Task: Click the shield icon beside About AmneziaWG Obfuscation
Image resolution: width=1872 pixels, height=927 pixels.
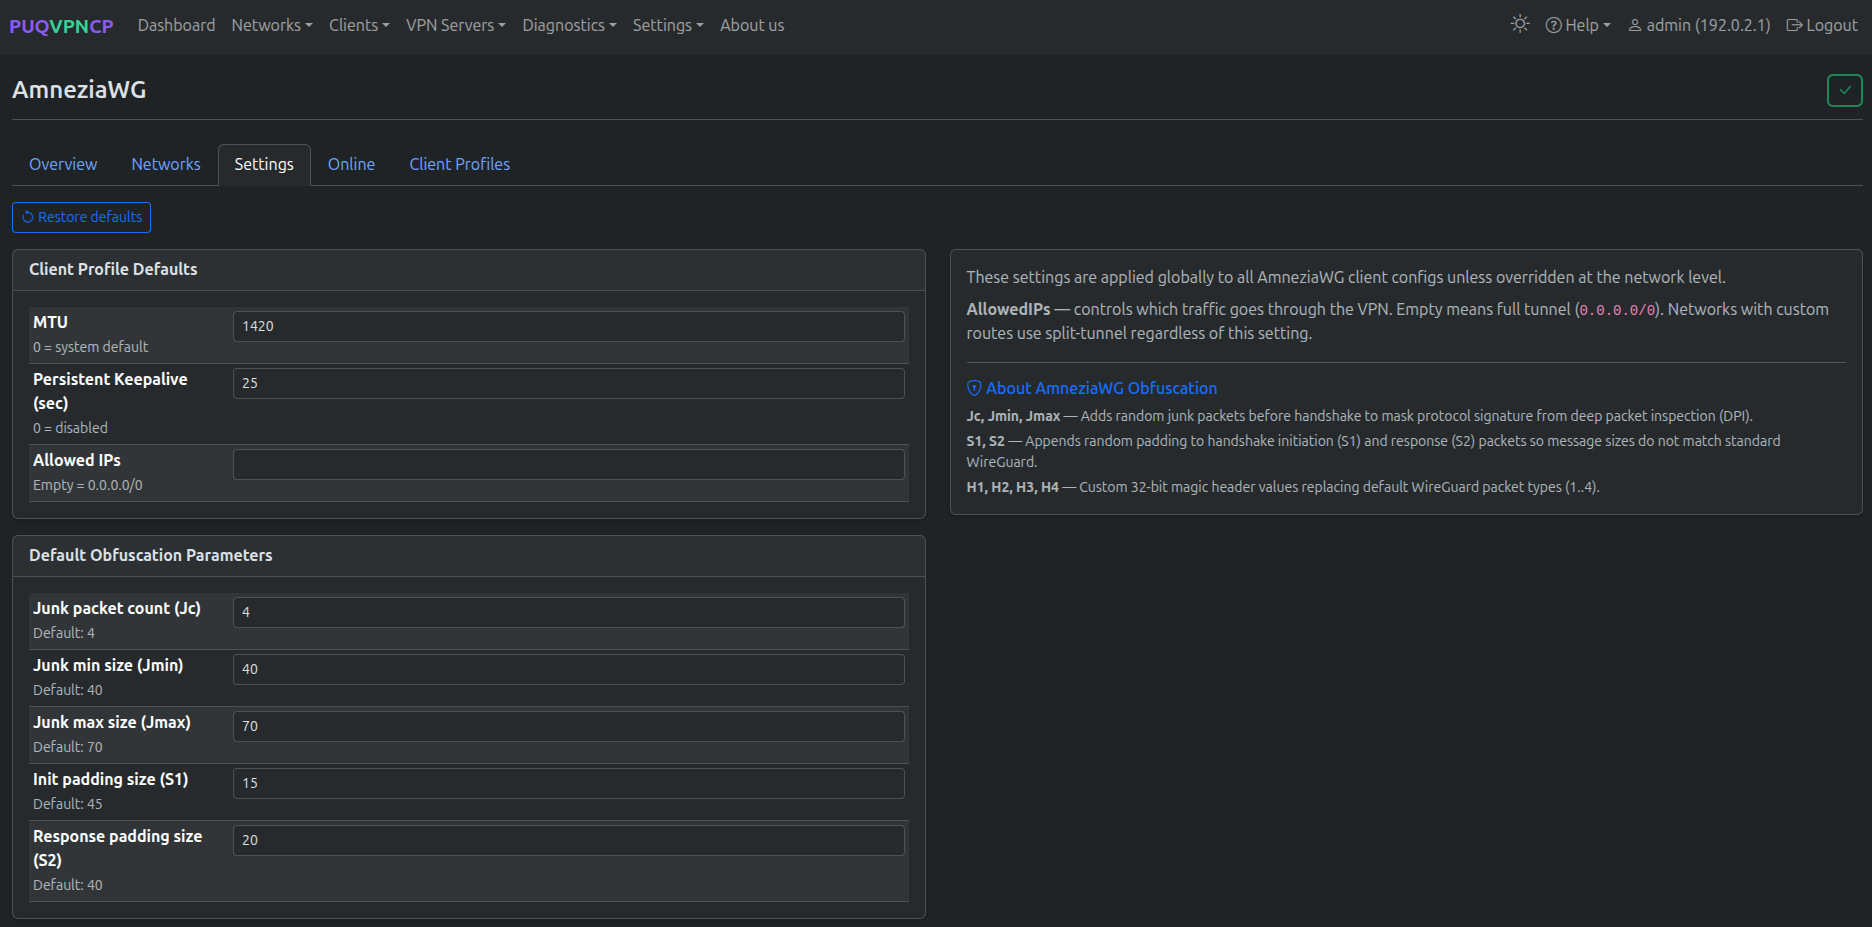Action: 974,388
